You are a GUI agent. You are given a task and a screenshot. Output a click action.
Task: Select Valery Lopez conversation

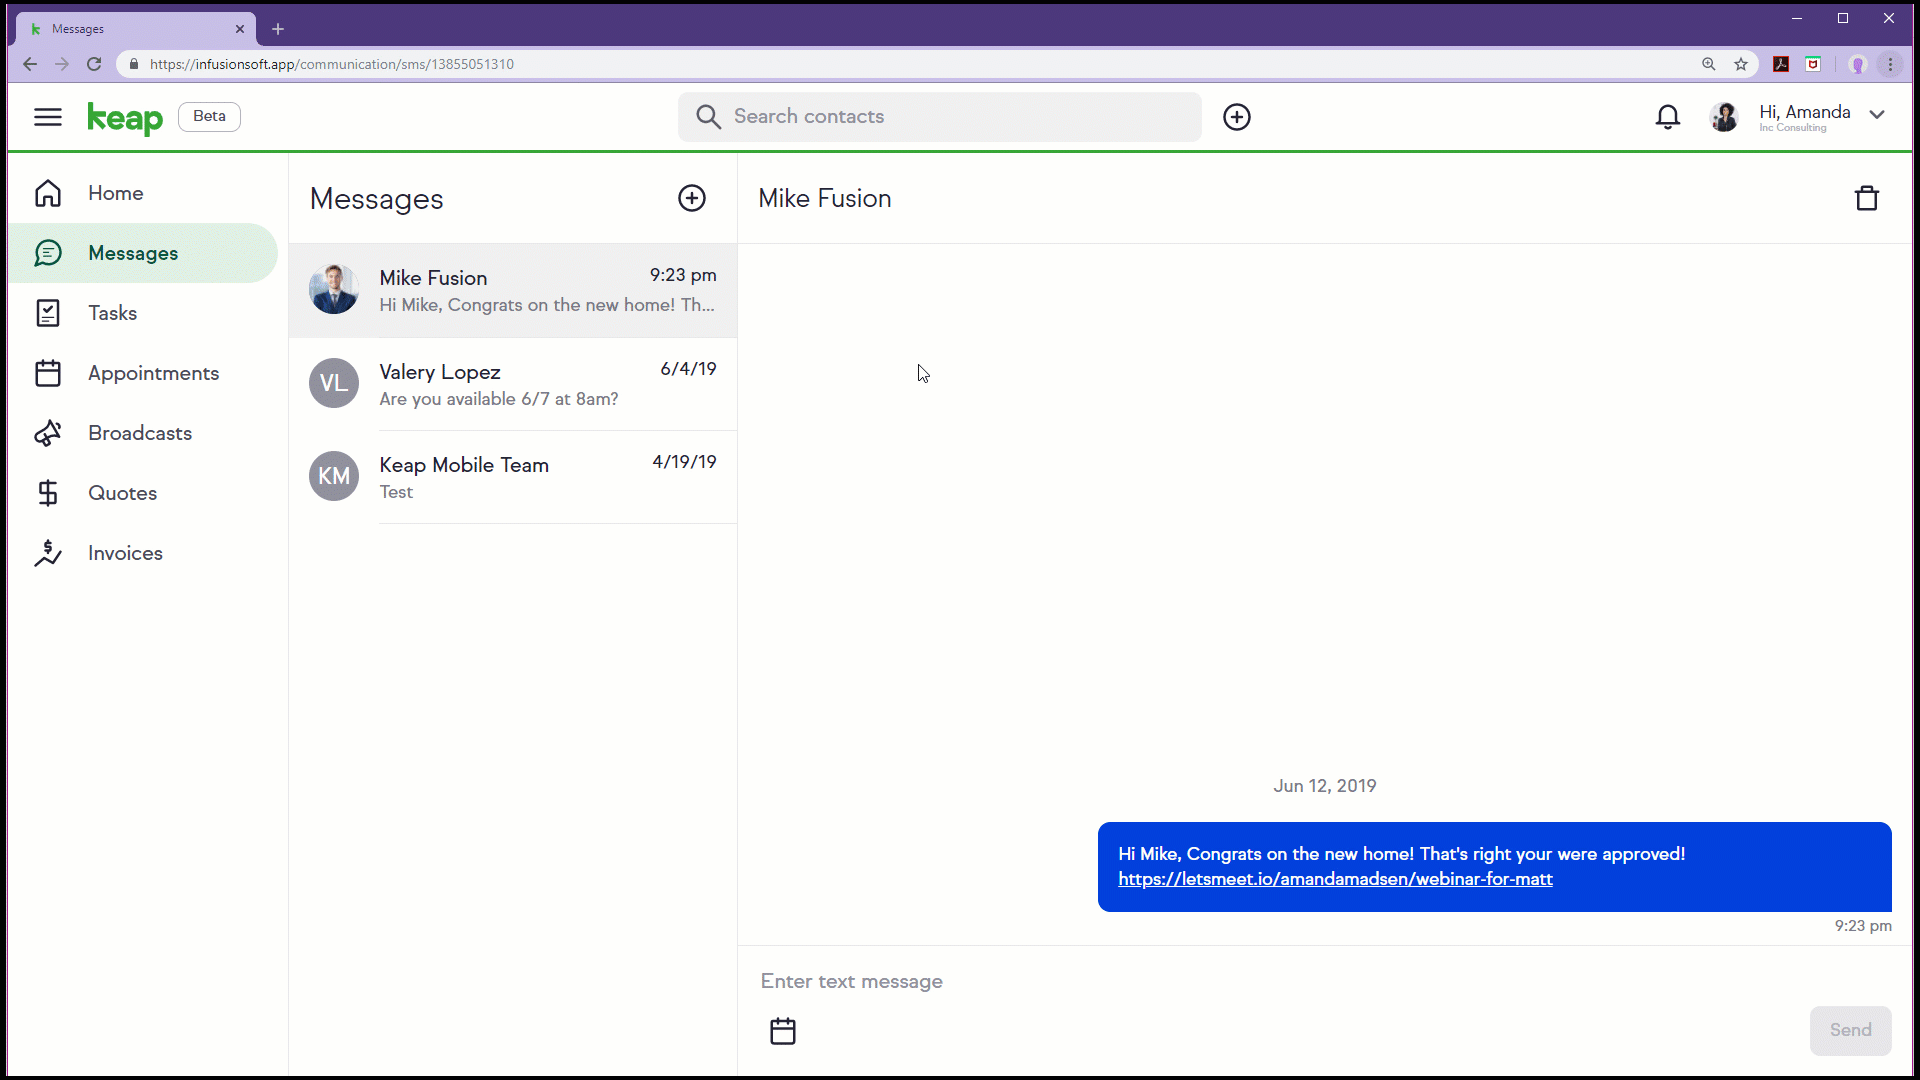click(513, 384)
